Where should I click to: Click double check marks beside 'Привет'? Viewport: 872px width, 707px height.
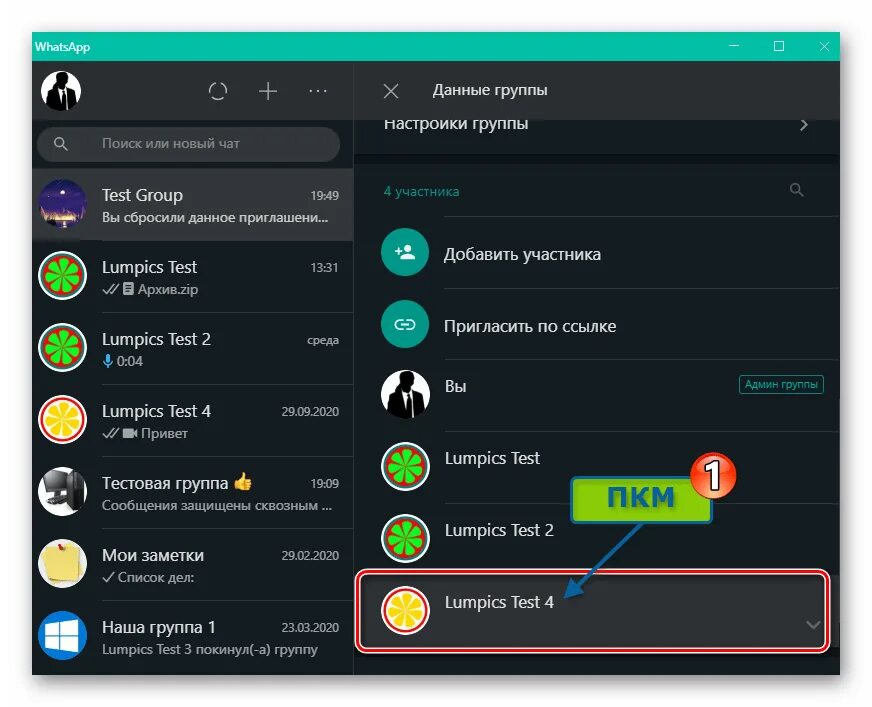[111, 433]
